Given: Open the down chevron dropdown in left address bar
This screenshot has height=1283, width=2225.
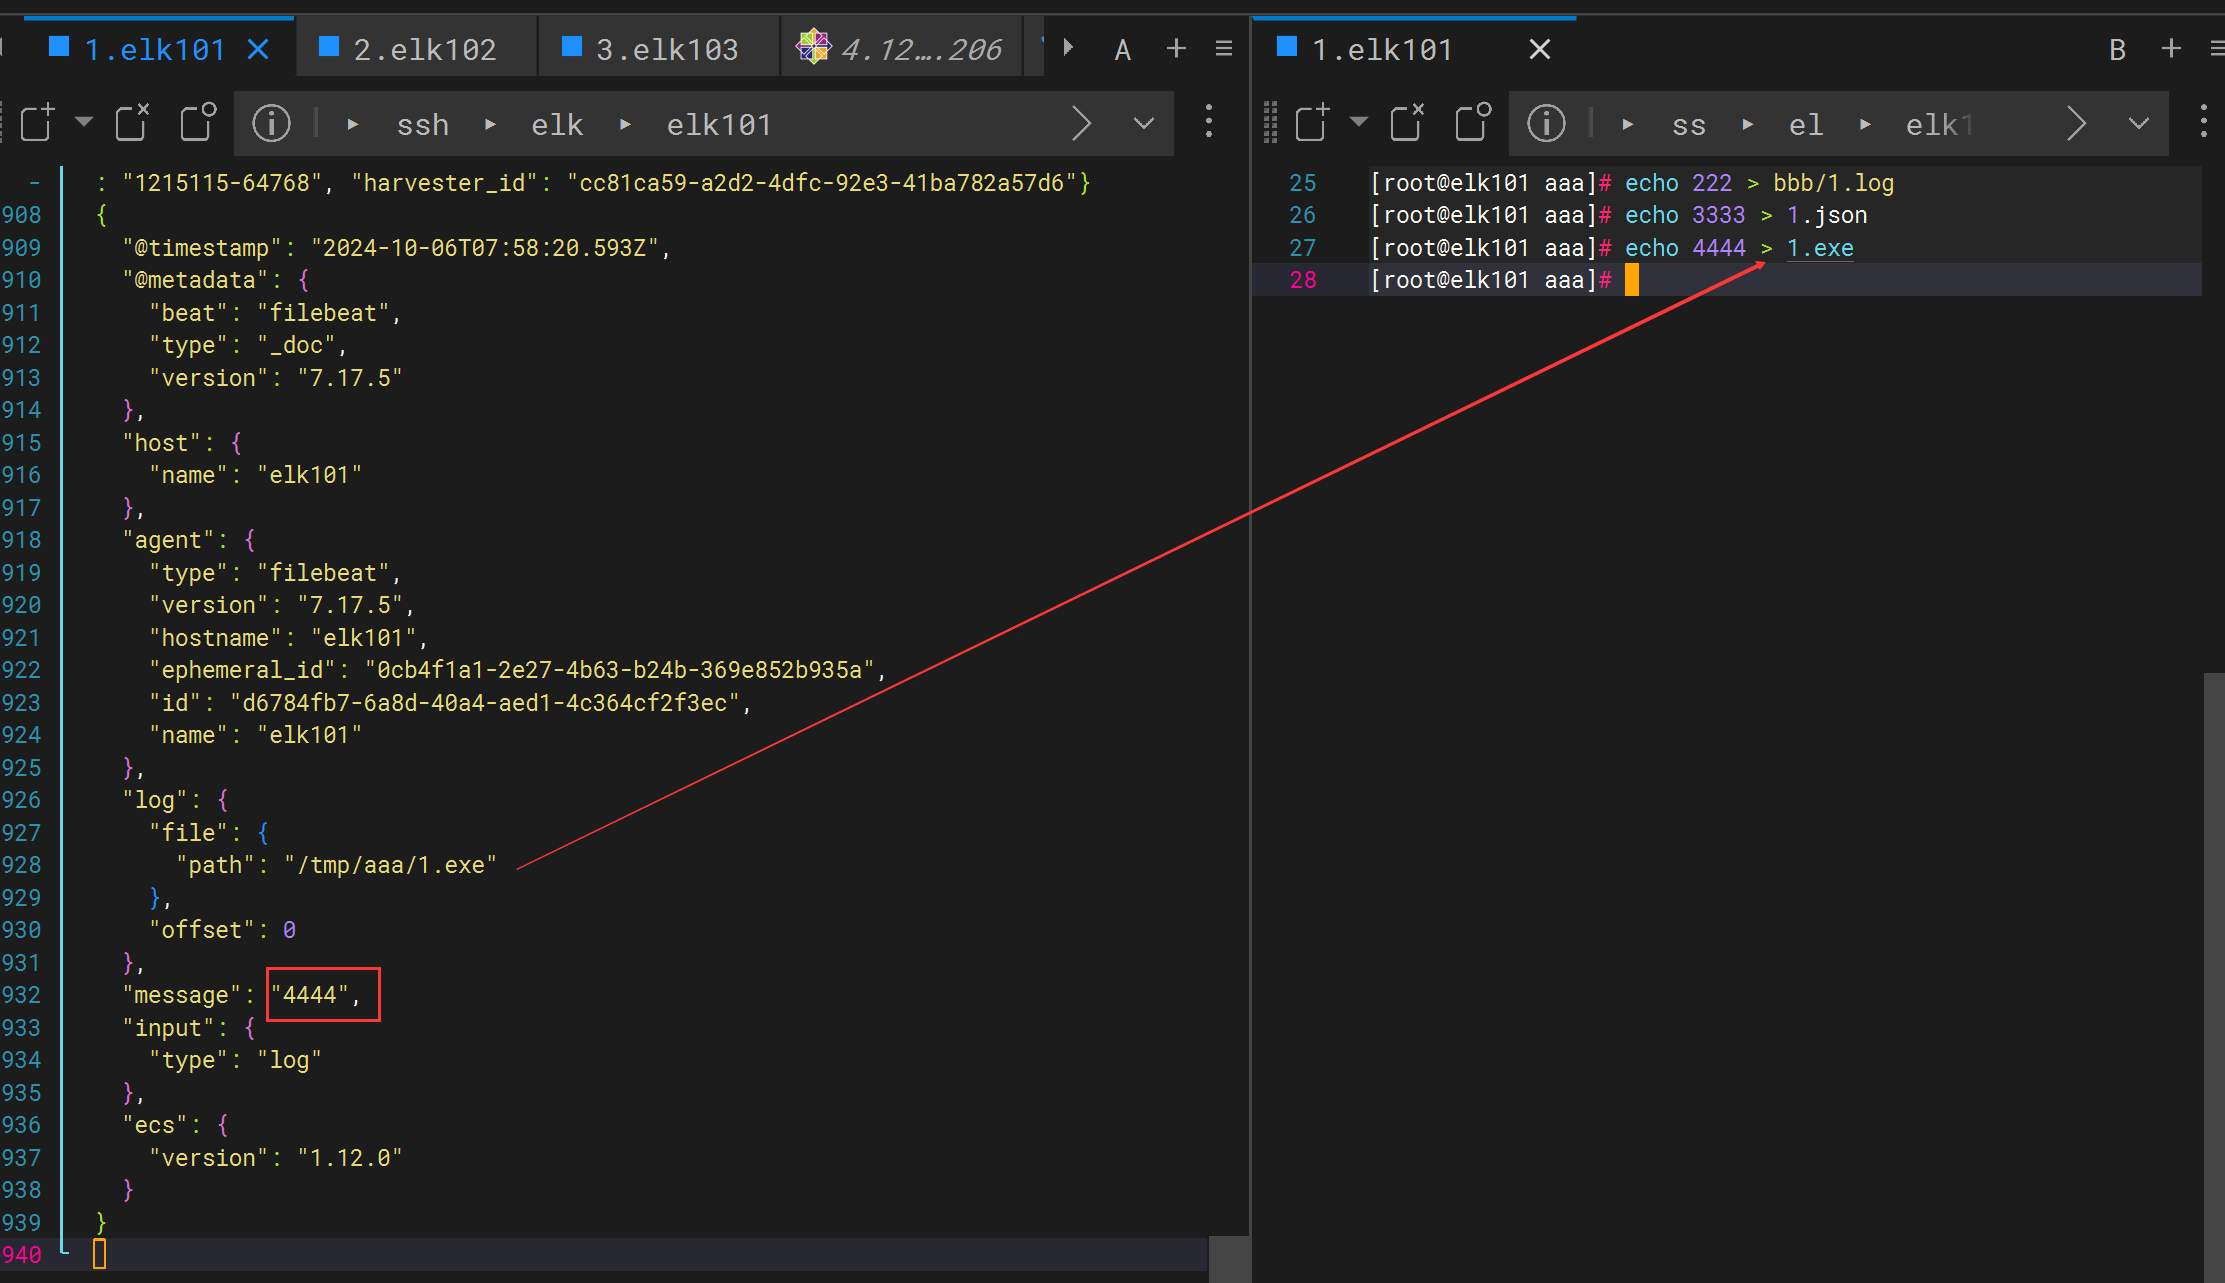Looking at the screenshot, I should 1144,124.
